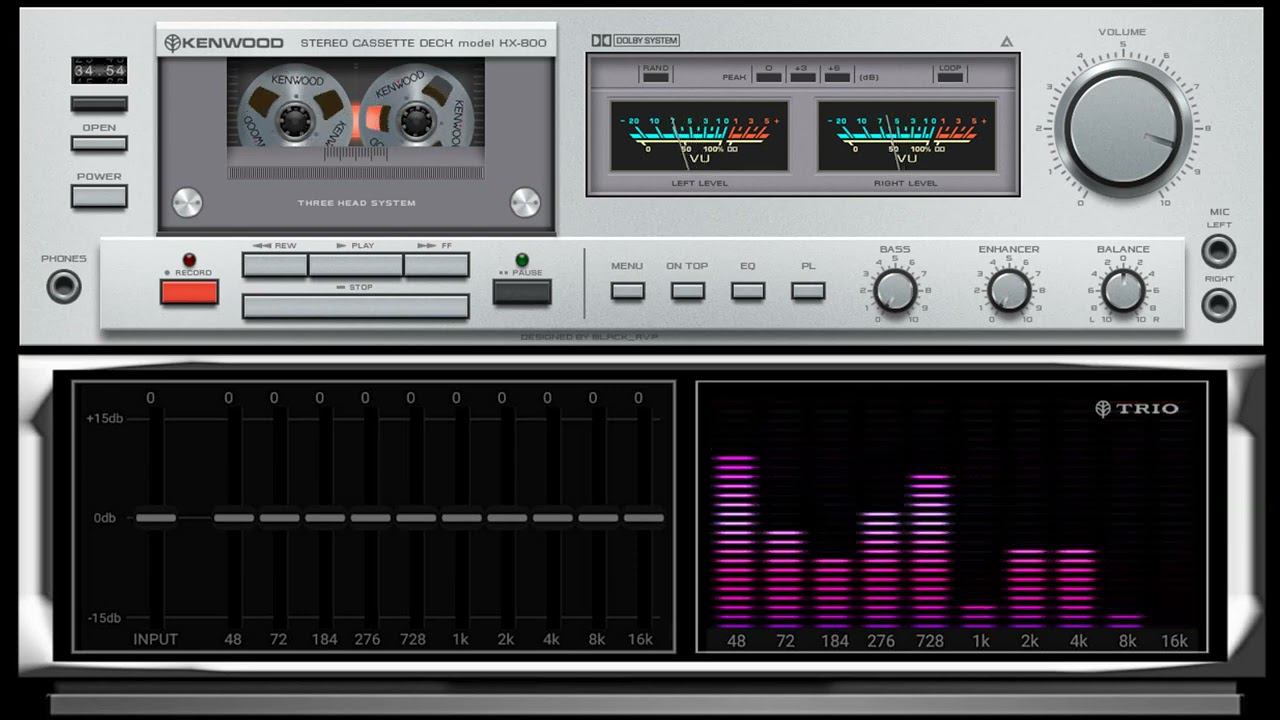Toggle the EQ button
Screen dimensions: 1280x720
pos(748,291)
